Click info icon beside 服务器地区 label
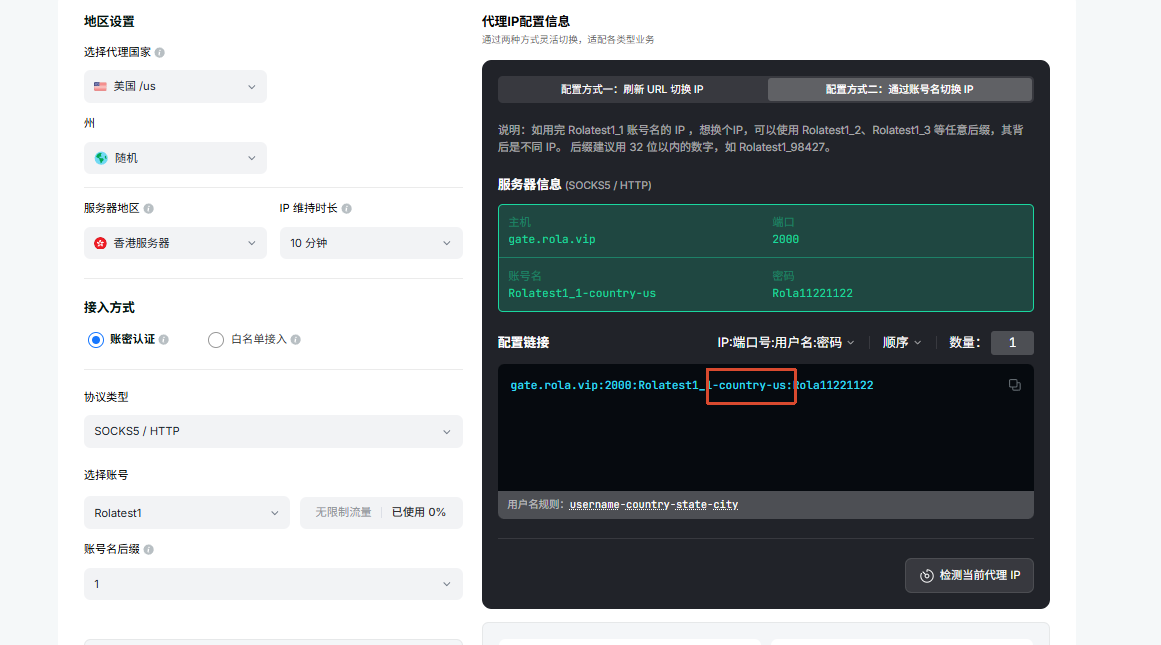Viewport: 1161px width, 645px height. point(149,209)
